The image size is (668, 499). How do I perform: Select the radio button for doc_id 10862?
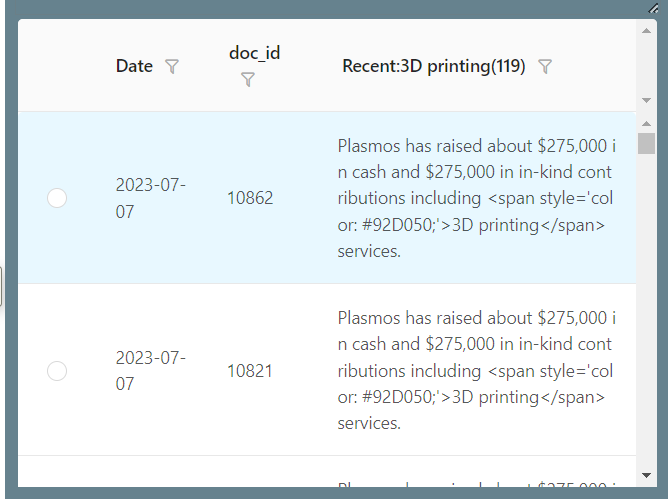click(x=57, y=198)
